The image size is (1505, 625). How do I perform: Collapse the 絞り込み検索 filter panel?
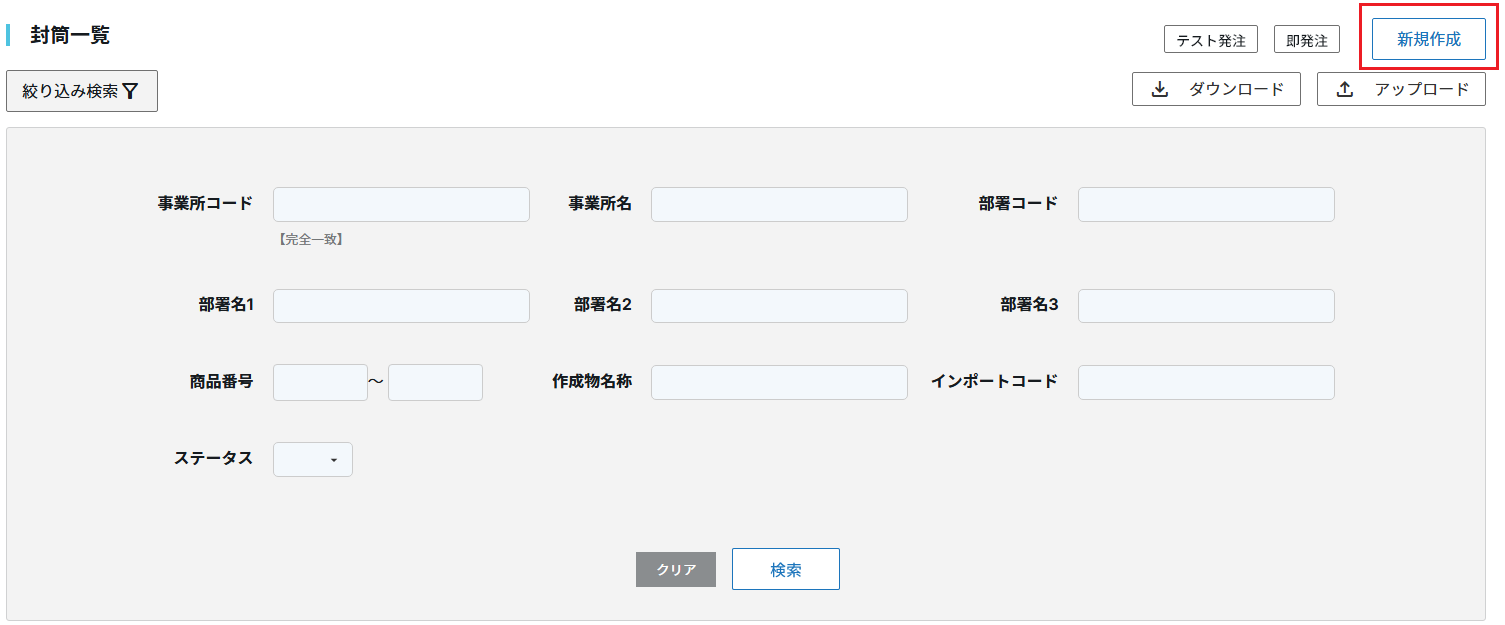[82, 91]
